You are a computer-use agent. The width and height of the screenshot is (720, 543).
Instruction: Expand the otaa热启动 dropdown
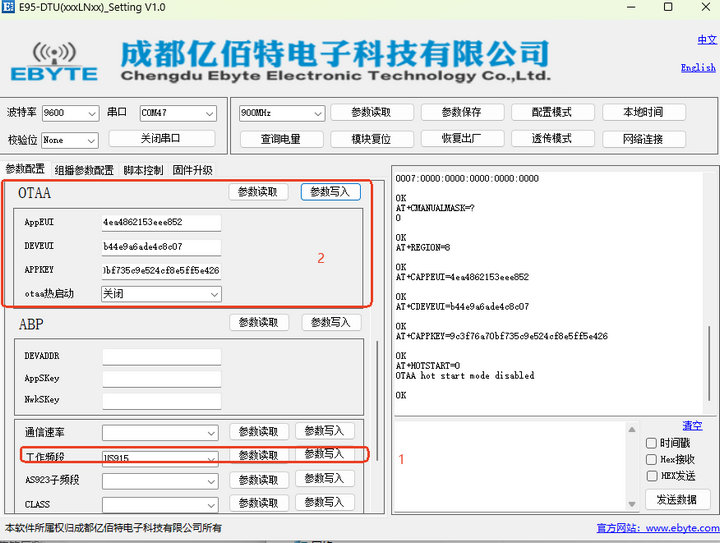point(161,294)
